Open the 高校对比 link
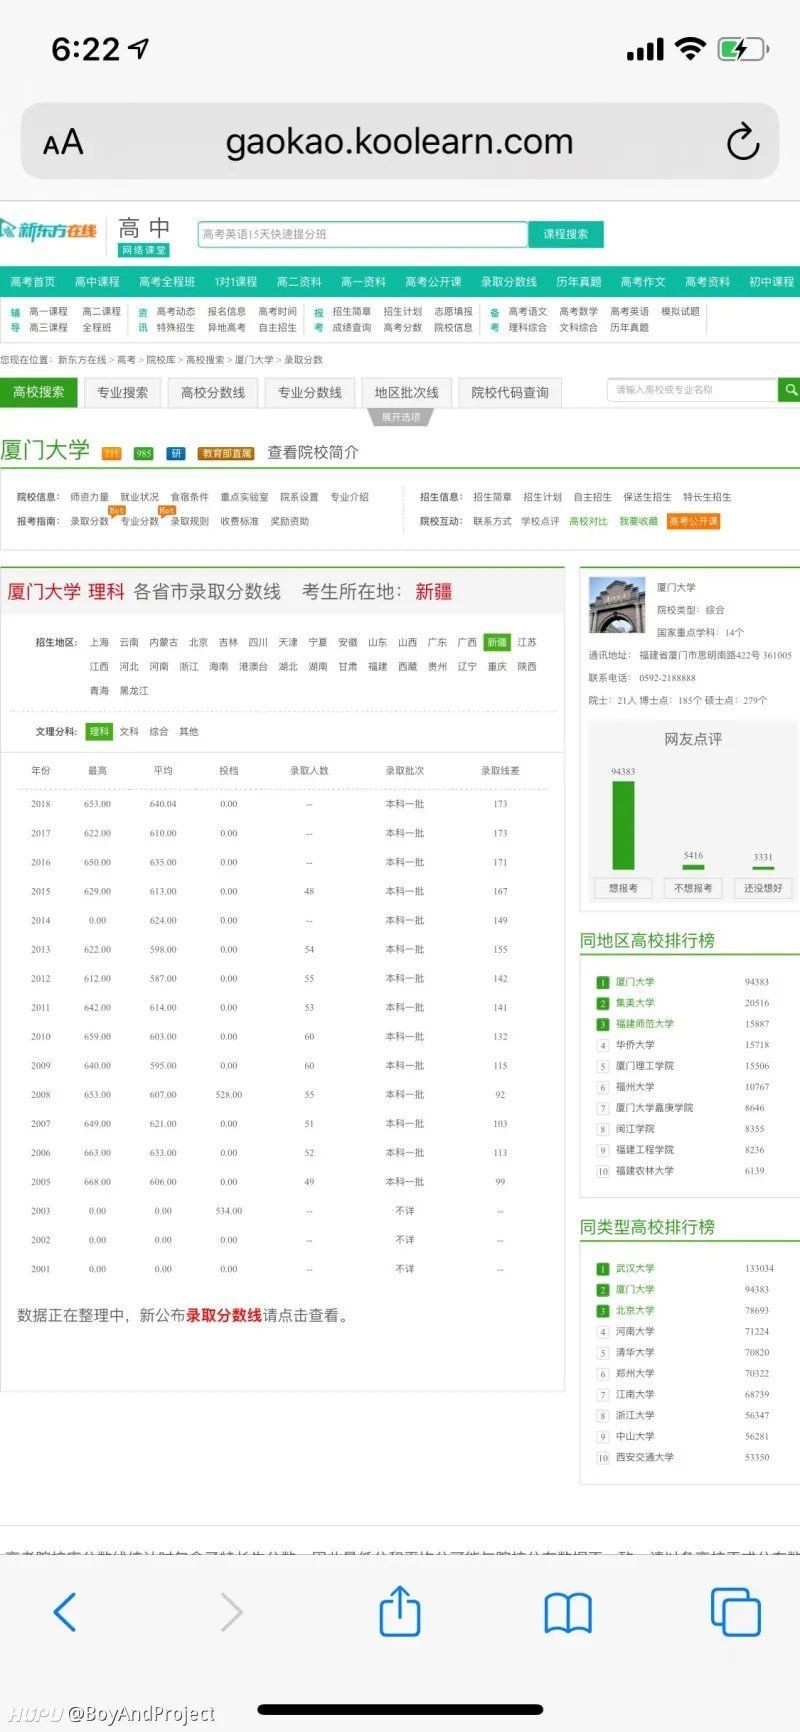This screenshot has width=800, height=1732. click(588, 521)
